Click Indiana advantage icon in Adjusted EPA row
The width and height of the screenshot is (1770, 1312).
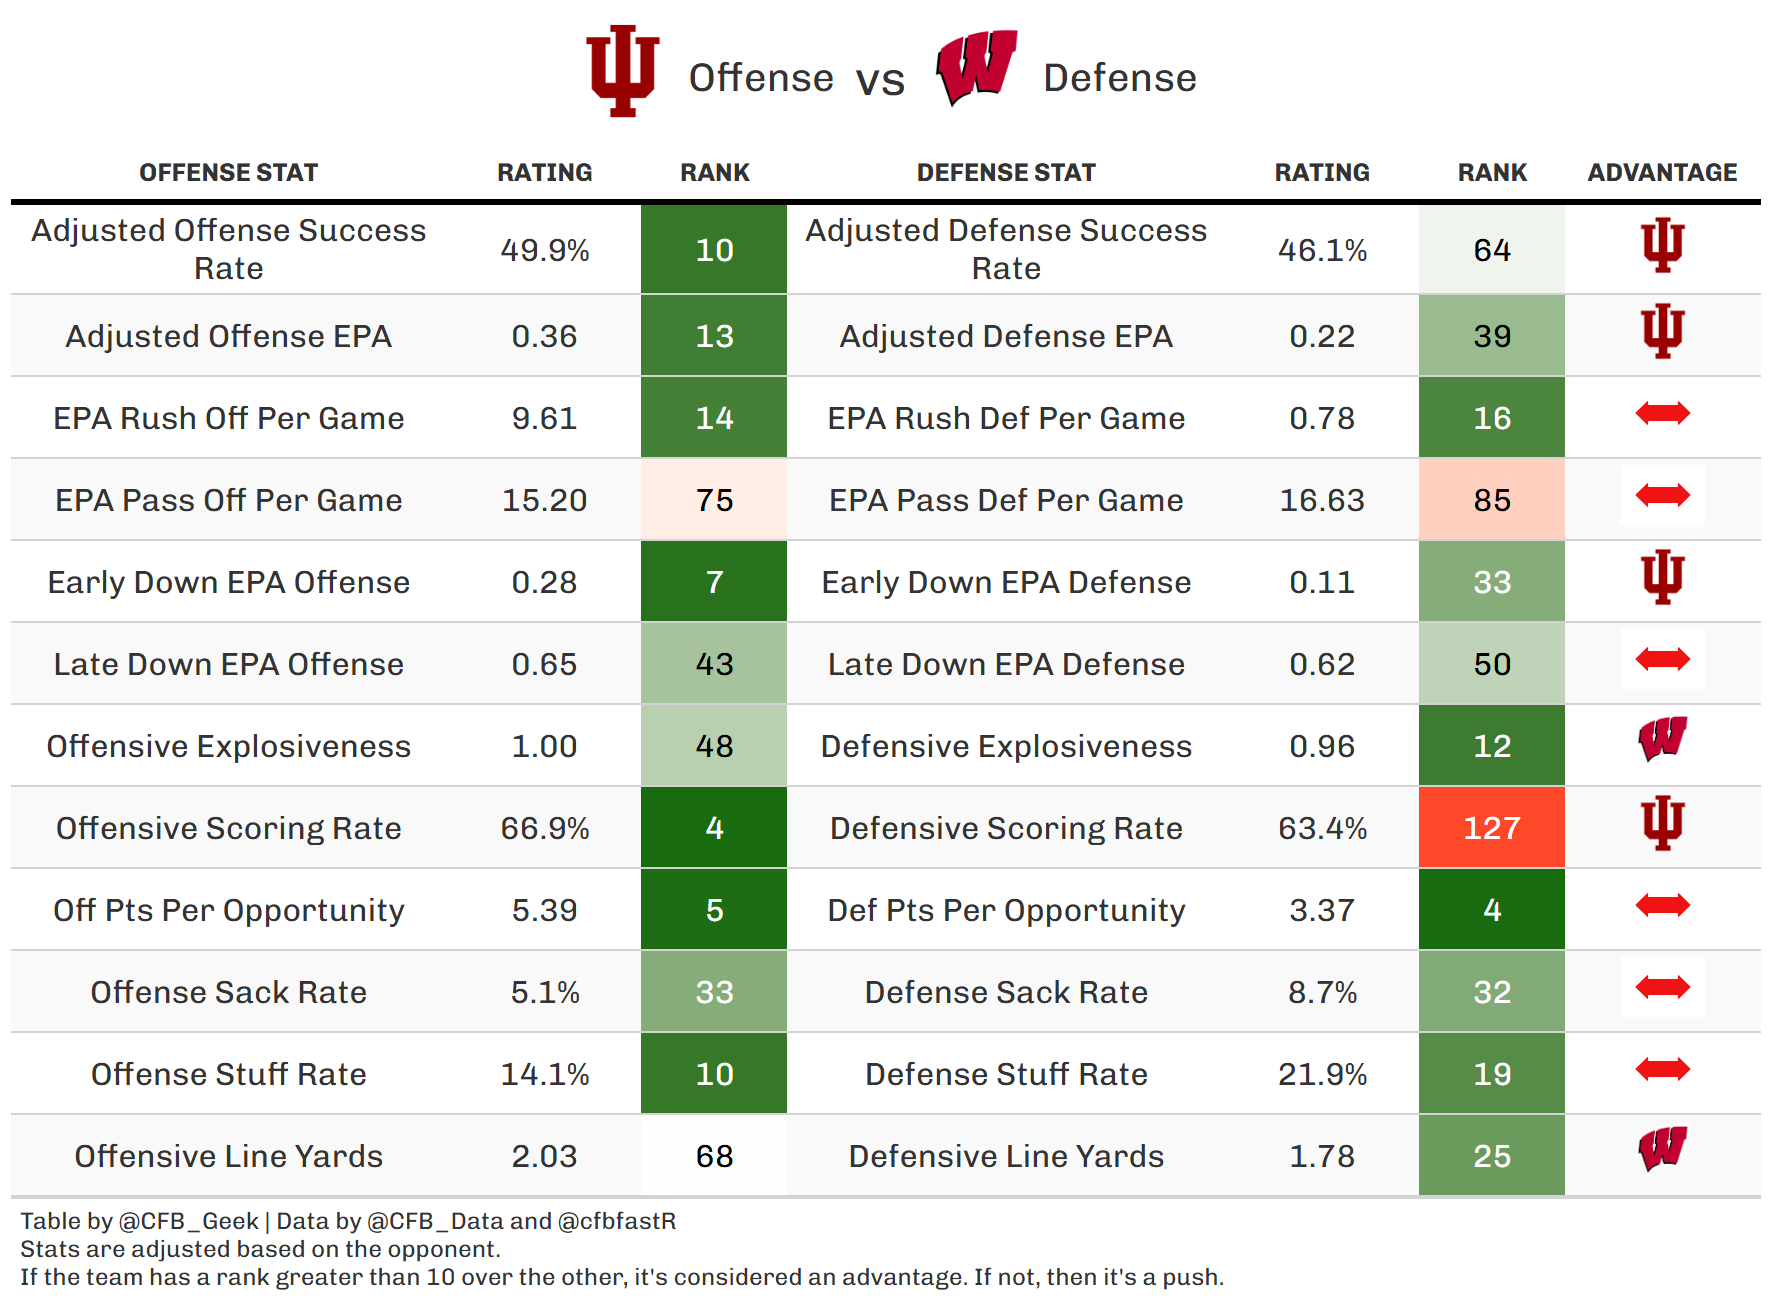pos(1662,332)
